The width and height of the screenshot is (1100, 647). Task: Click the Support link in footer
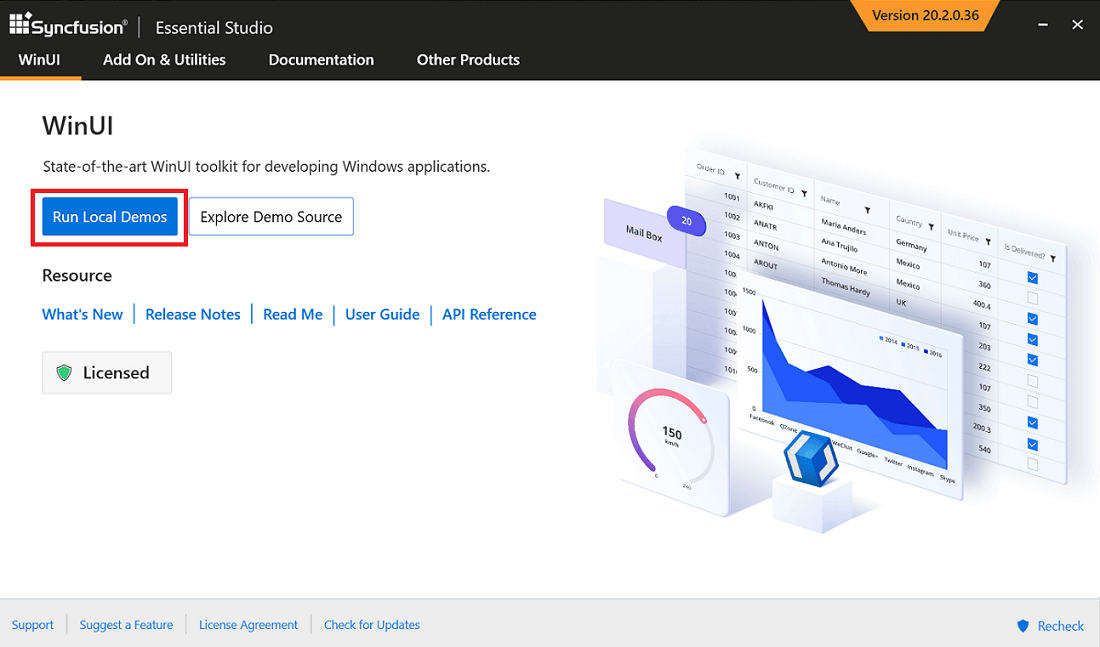32,625
